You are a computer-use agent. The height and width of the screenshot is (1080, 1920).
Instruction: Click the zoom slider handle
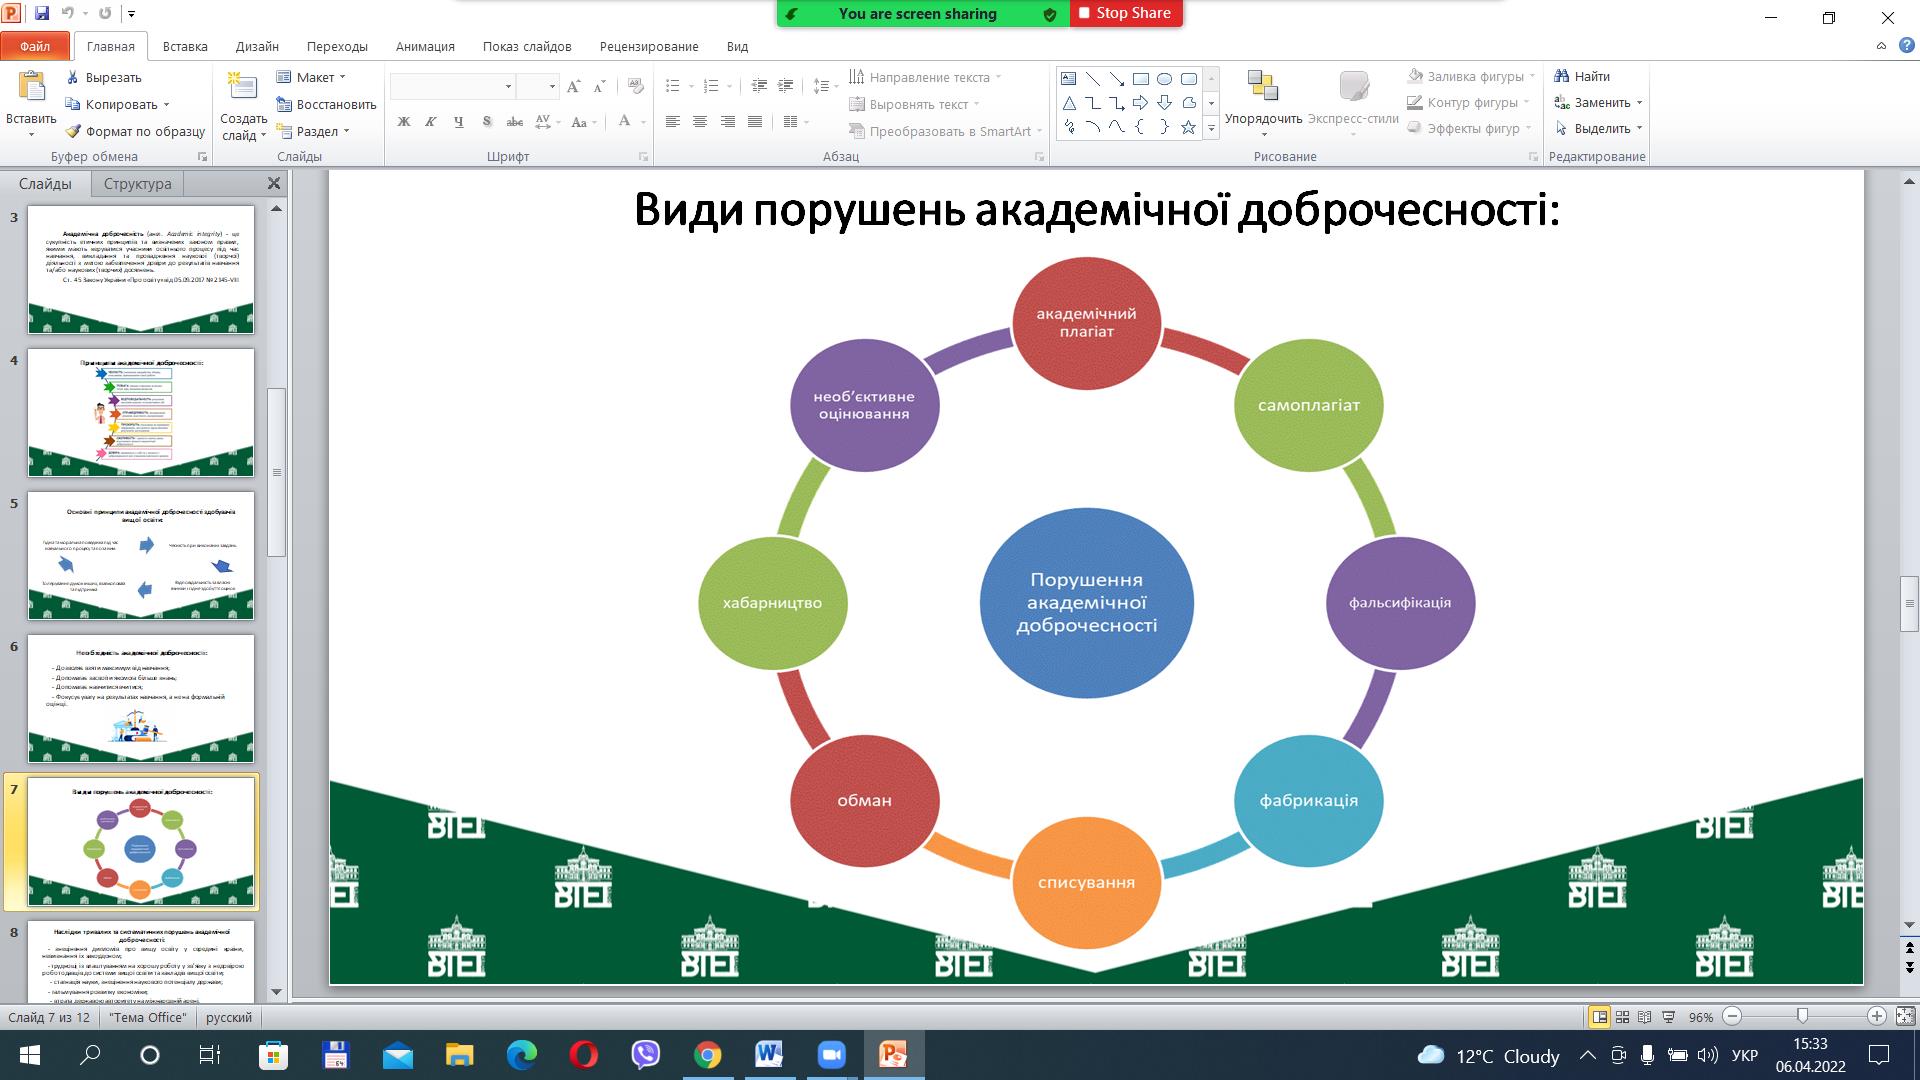1802,1016
